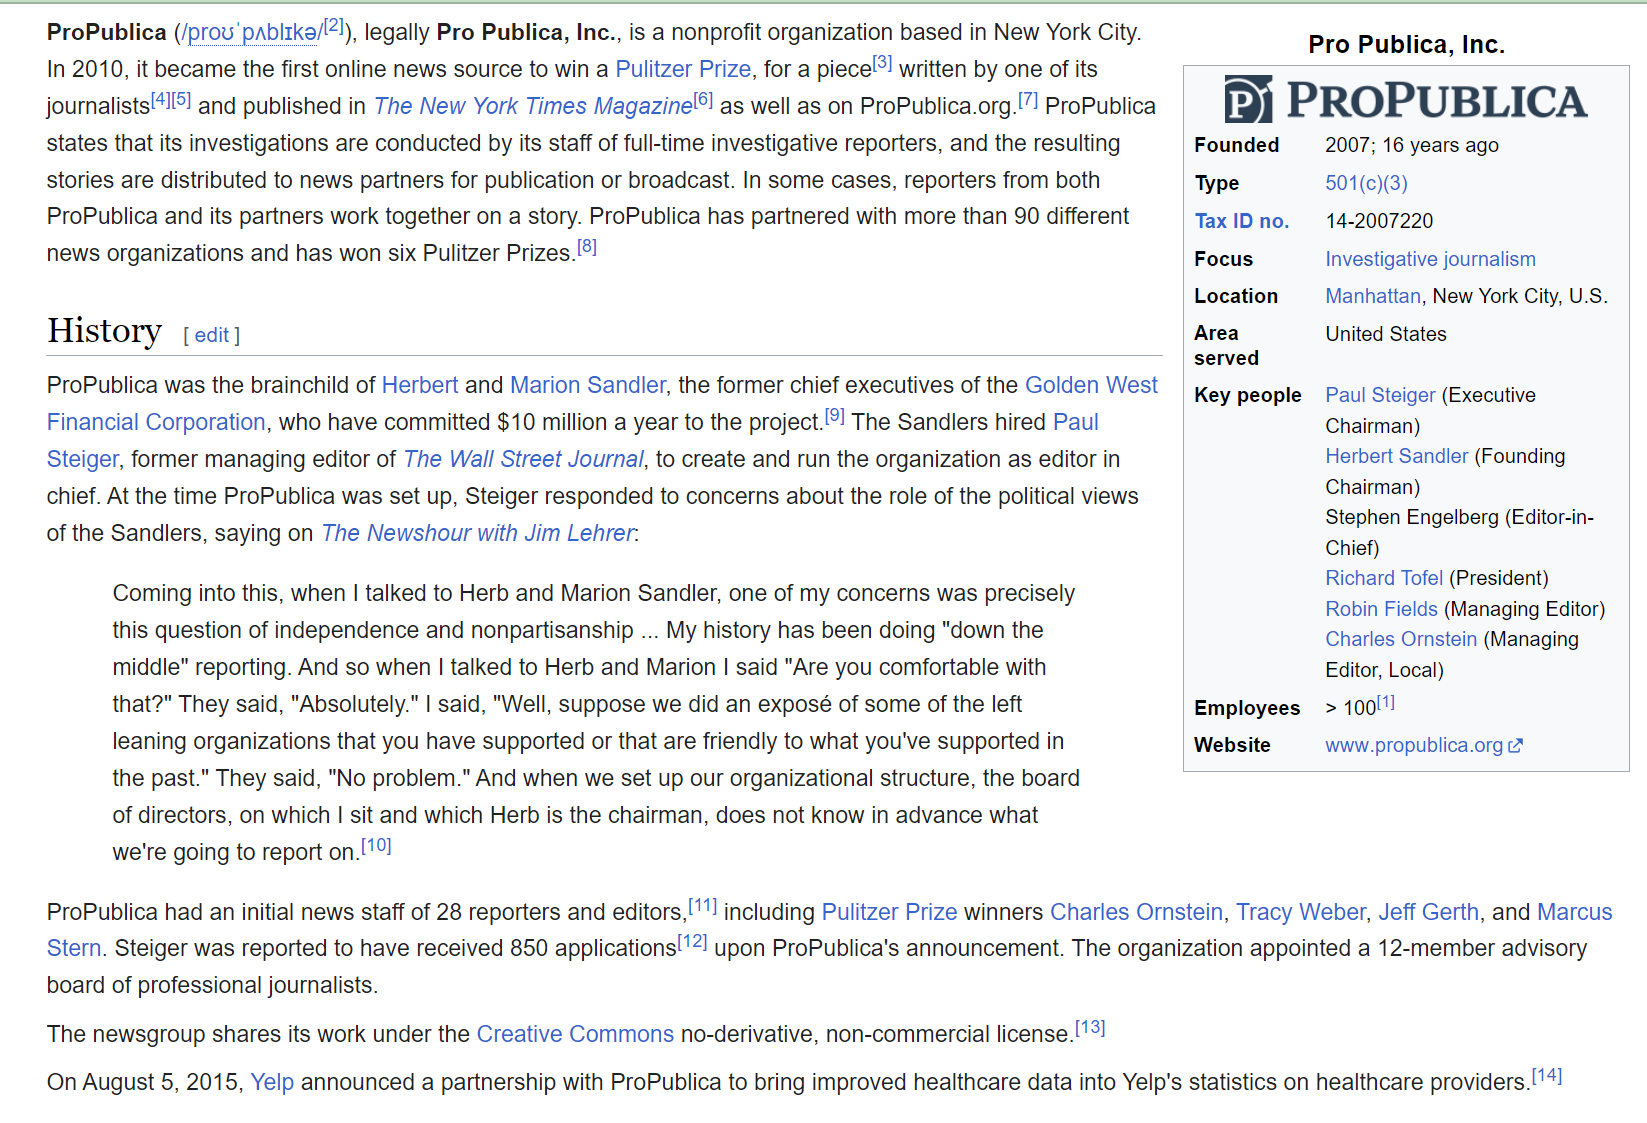Open The New York Times Magazine link

click(x=533, y=106)
